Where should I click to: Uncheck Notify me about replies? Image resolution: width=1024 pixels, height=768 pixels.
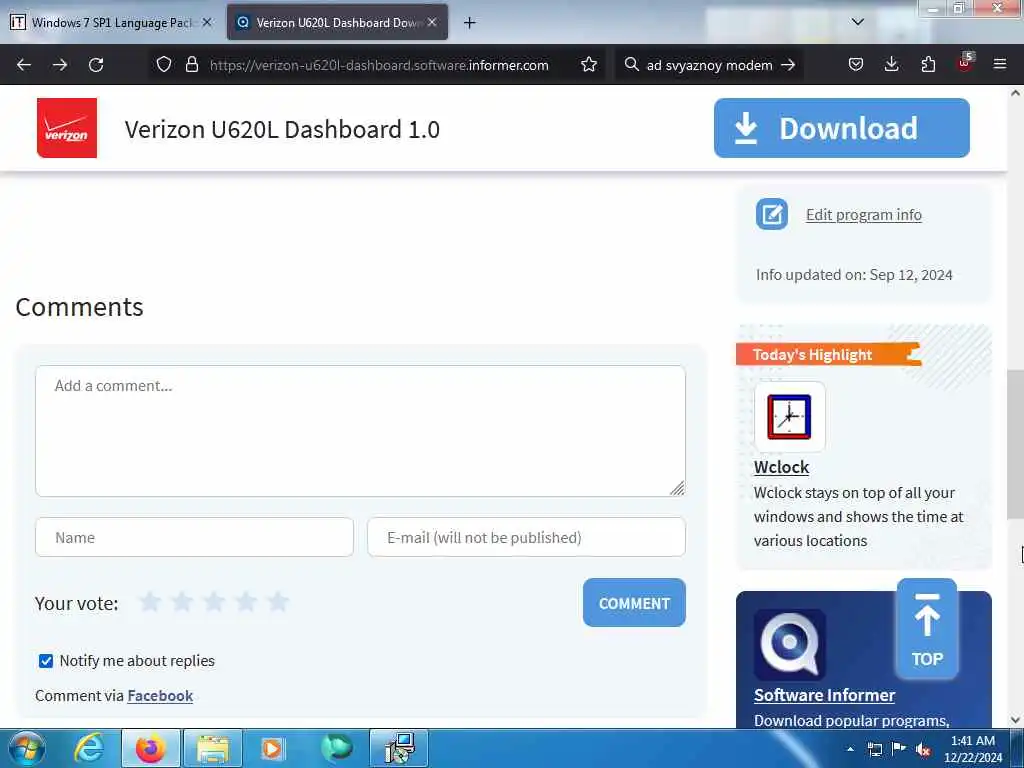point(46,661)
